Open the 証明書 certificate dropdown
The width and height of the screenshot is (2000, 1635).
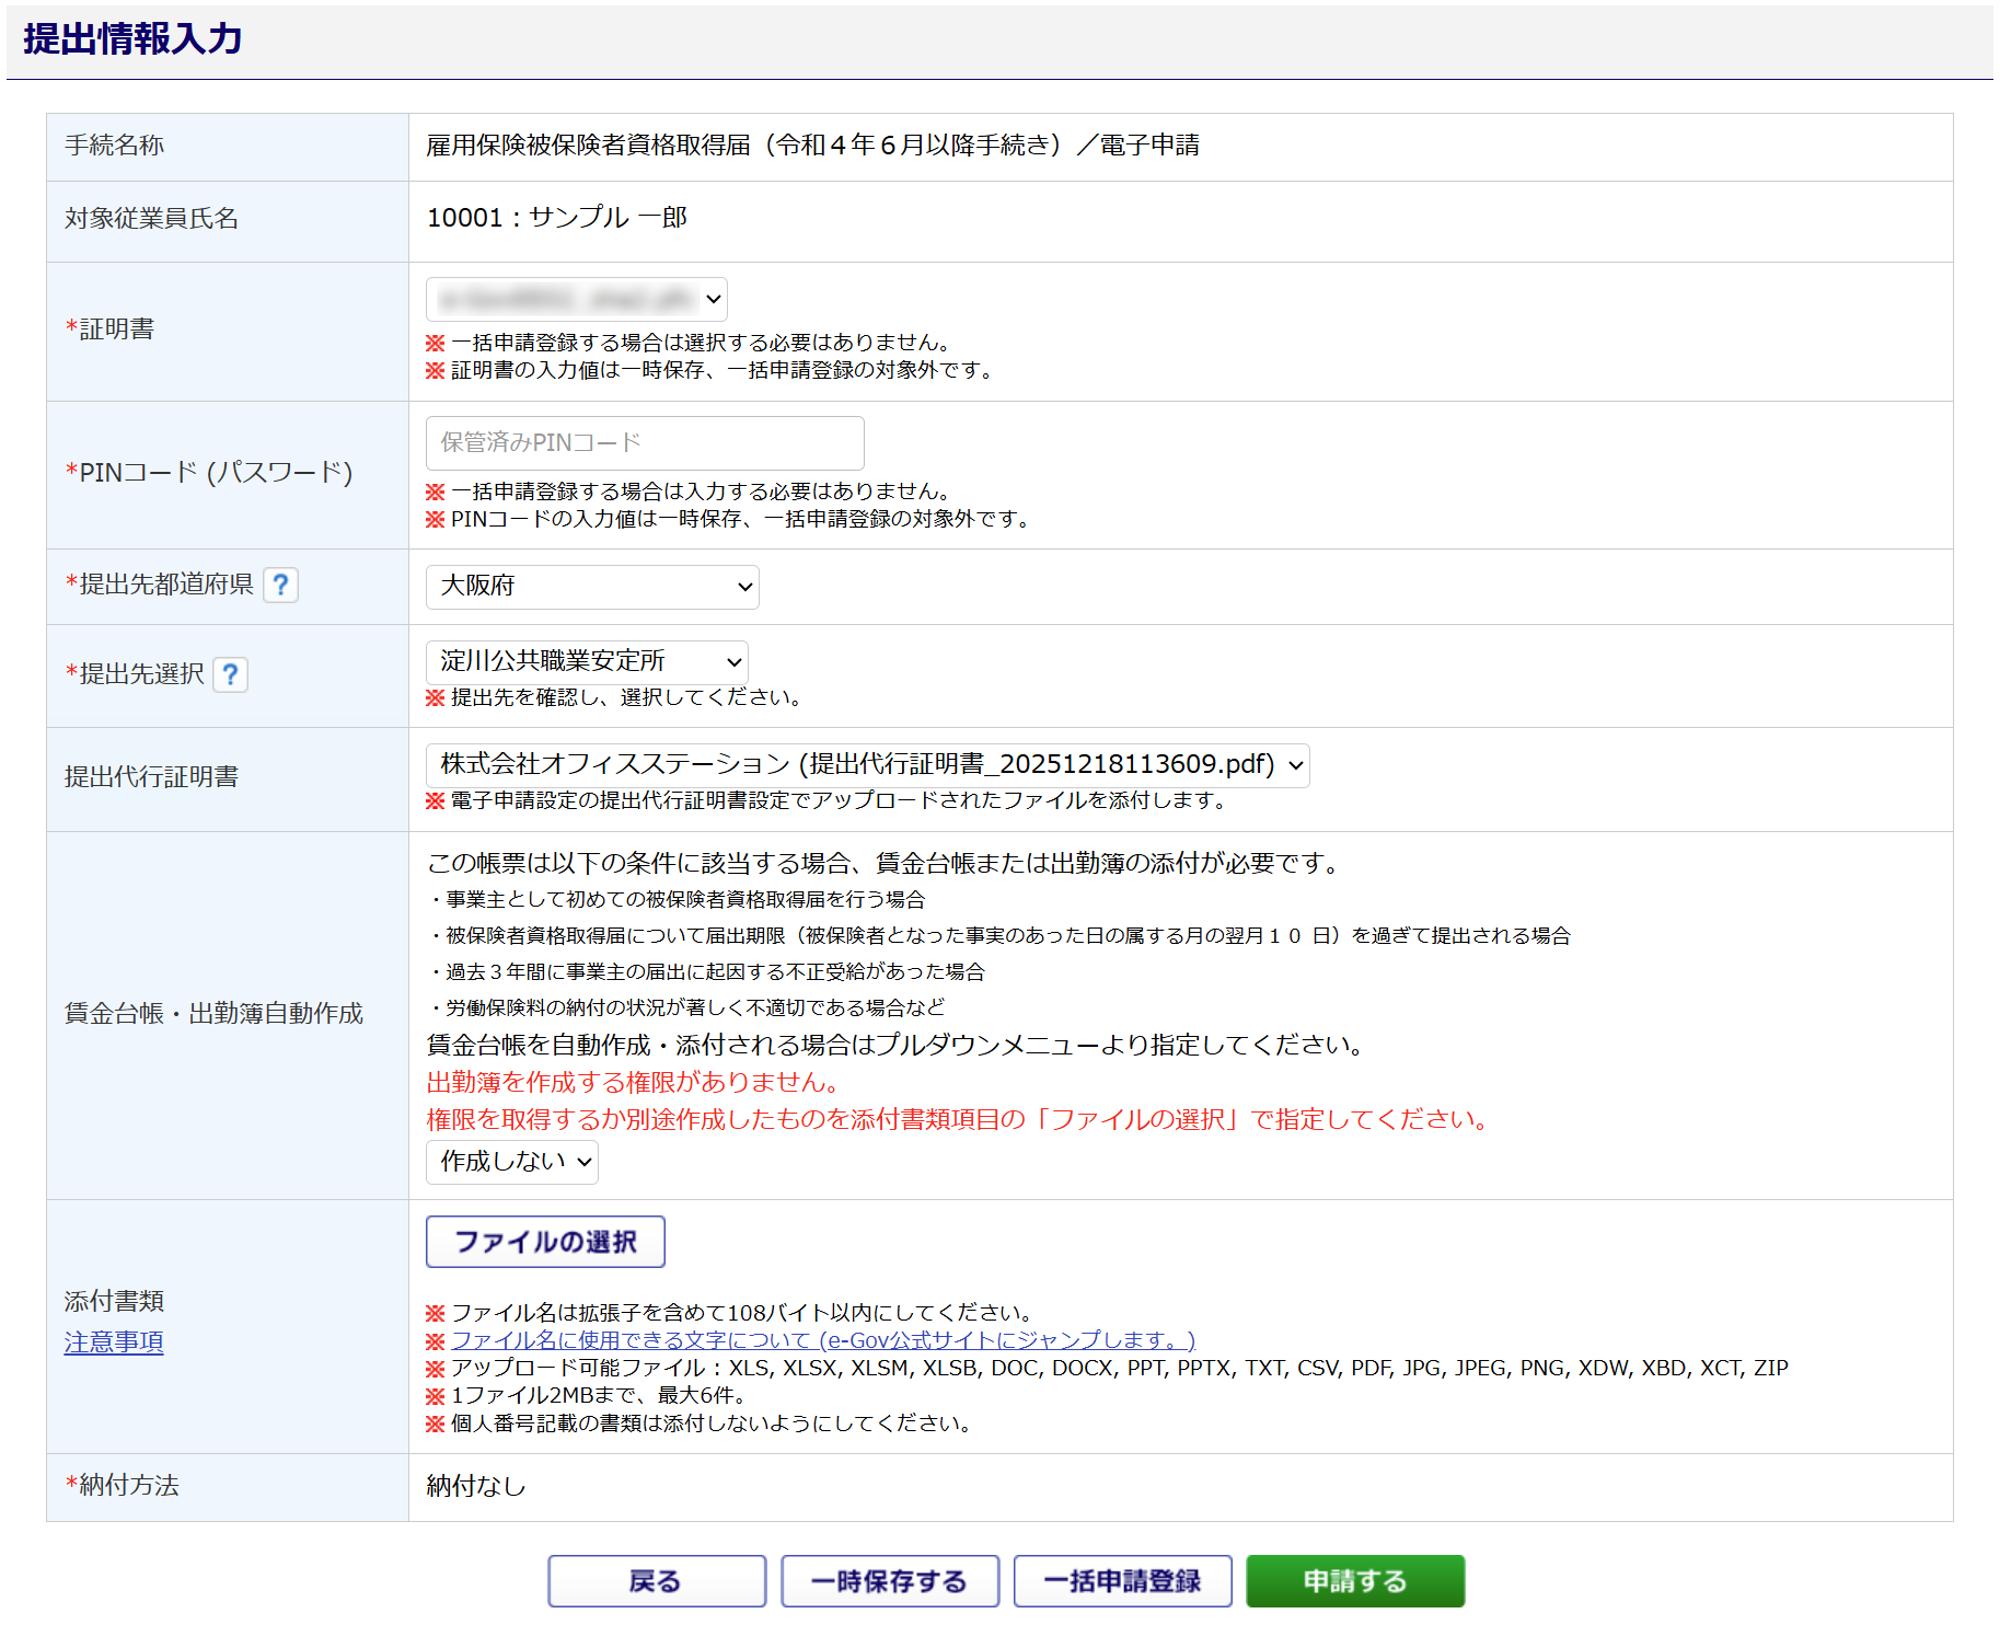click(575, 299)
